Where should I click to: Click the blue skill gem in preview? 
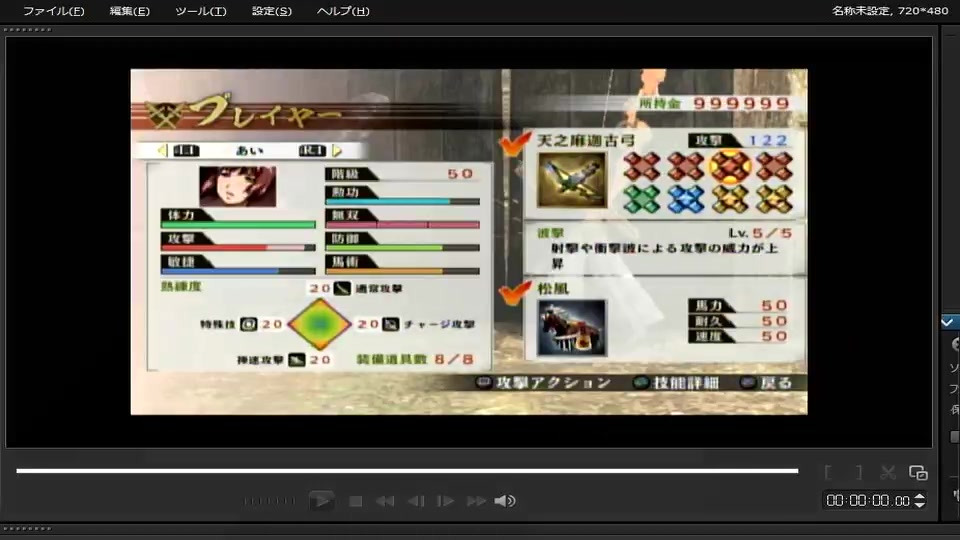(686, 199)
